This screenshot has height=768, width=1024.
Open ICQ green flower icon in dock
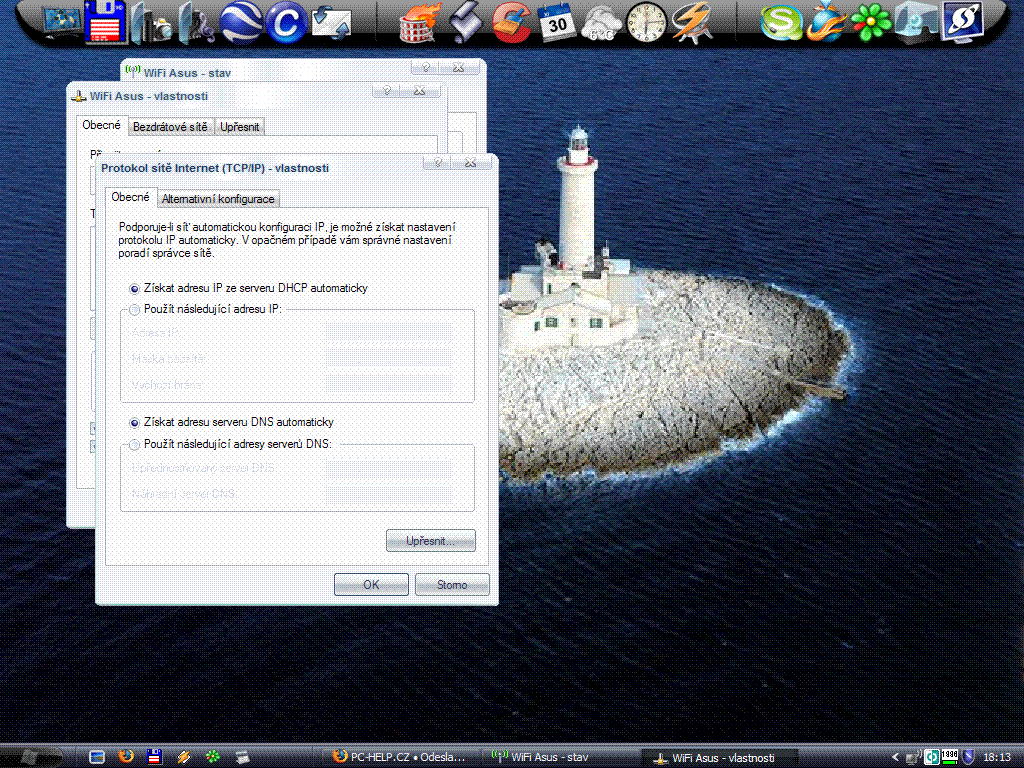871,23
